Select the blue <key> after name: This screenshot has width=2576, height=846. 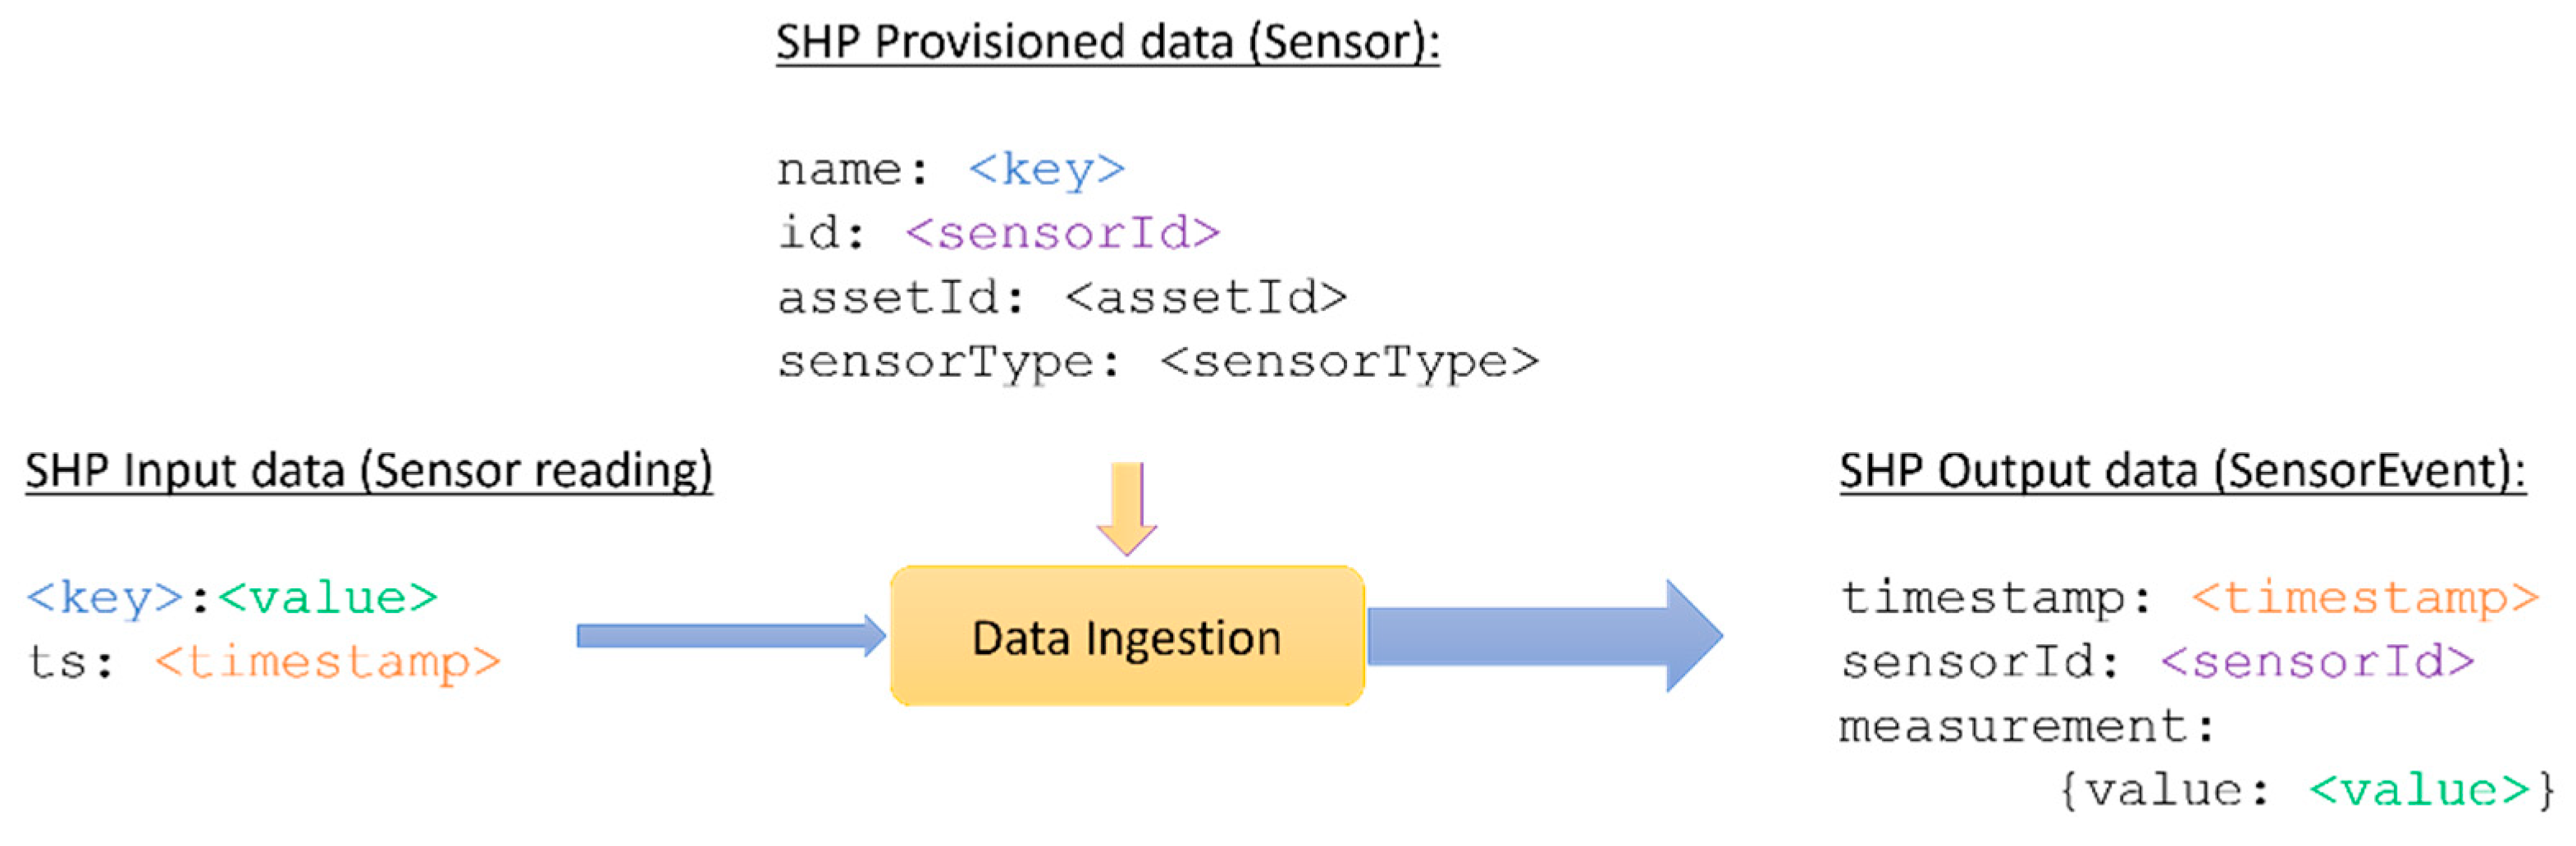pyautogui.click(x=1047, y=169)
